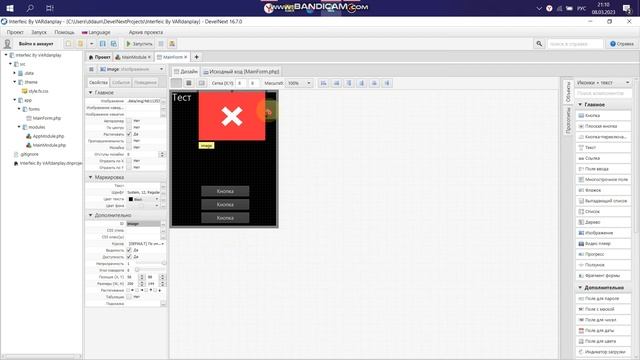Click the save all toolbar icon
Screen dimensions: 640x360
pos(114,44)
